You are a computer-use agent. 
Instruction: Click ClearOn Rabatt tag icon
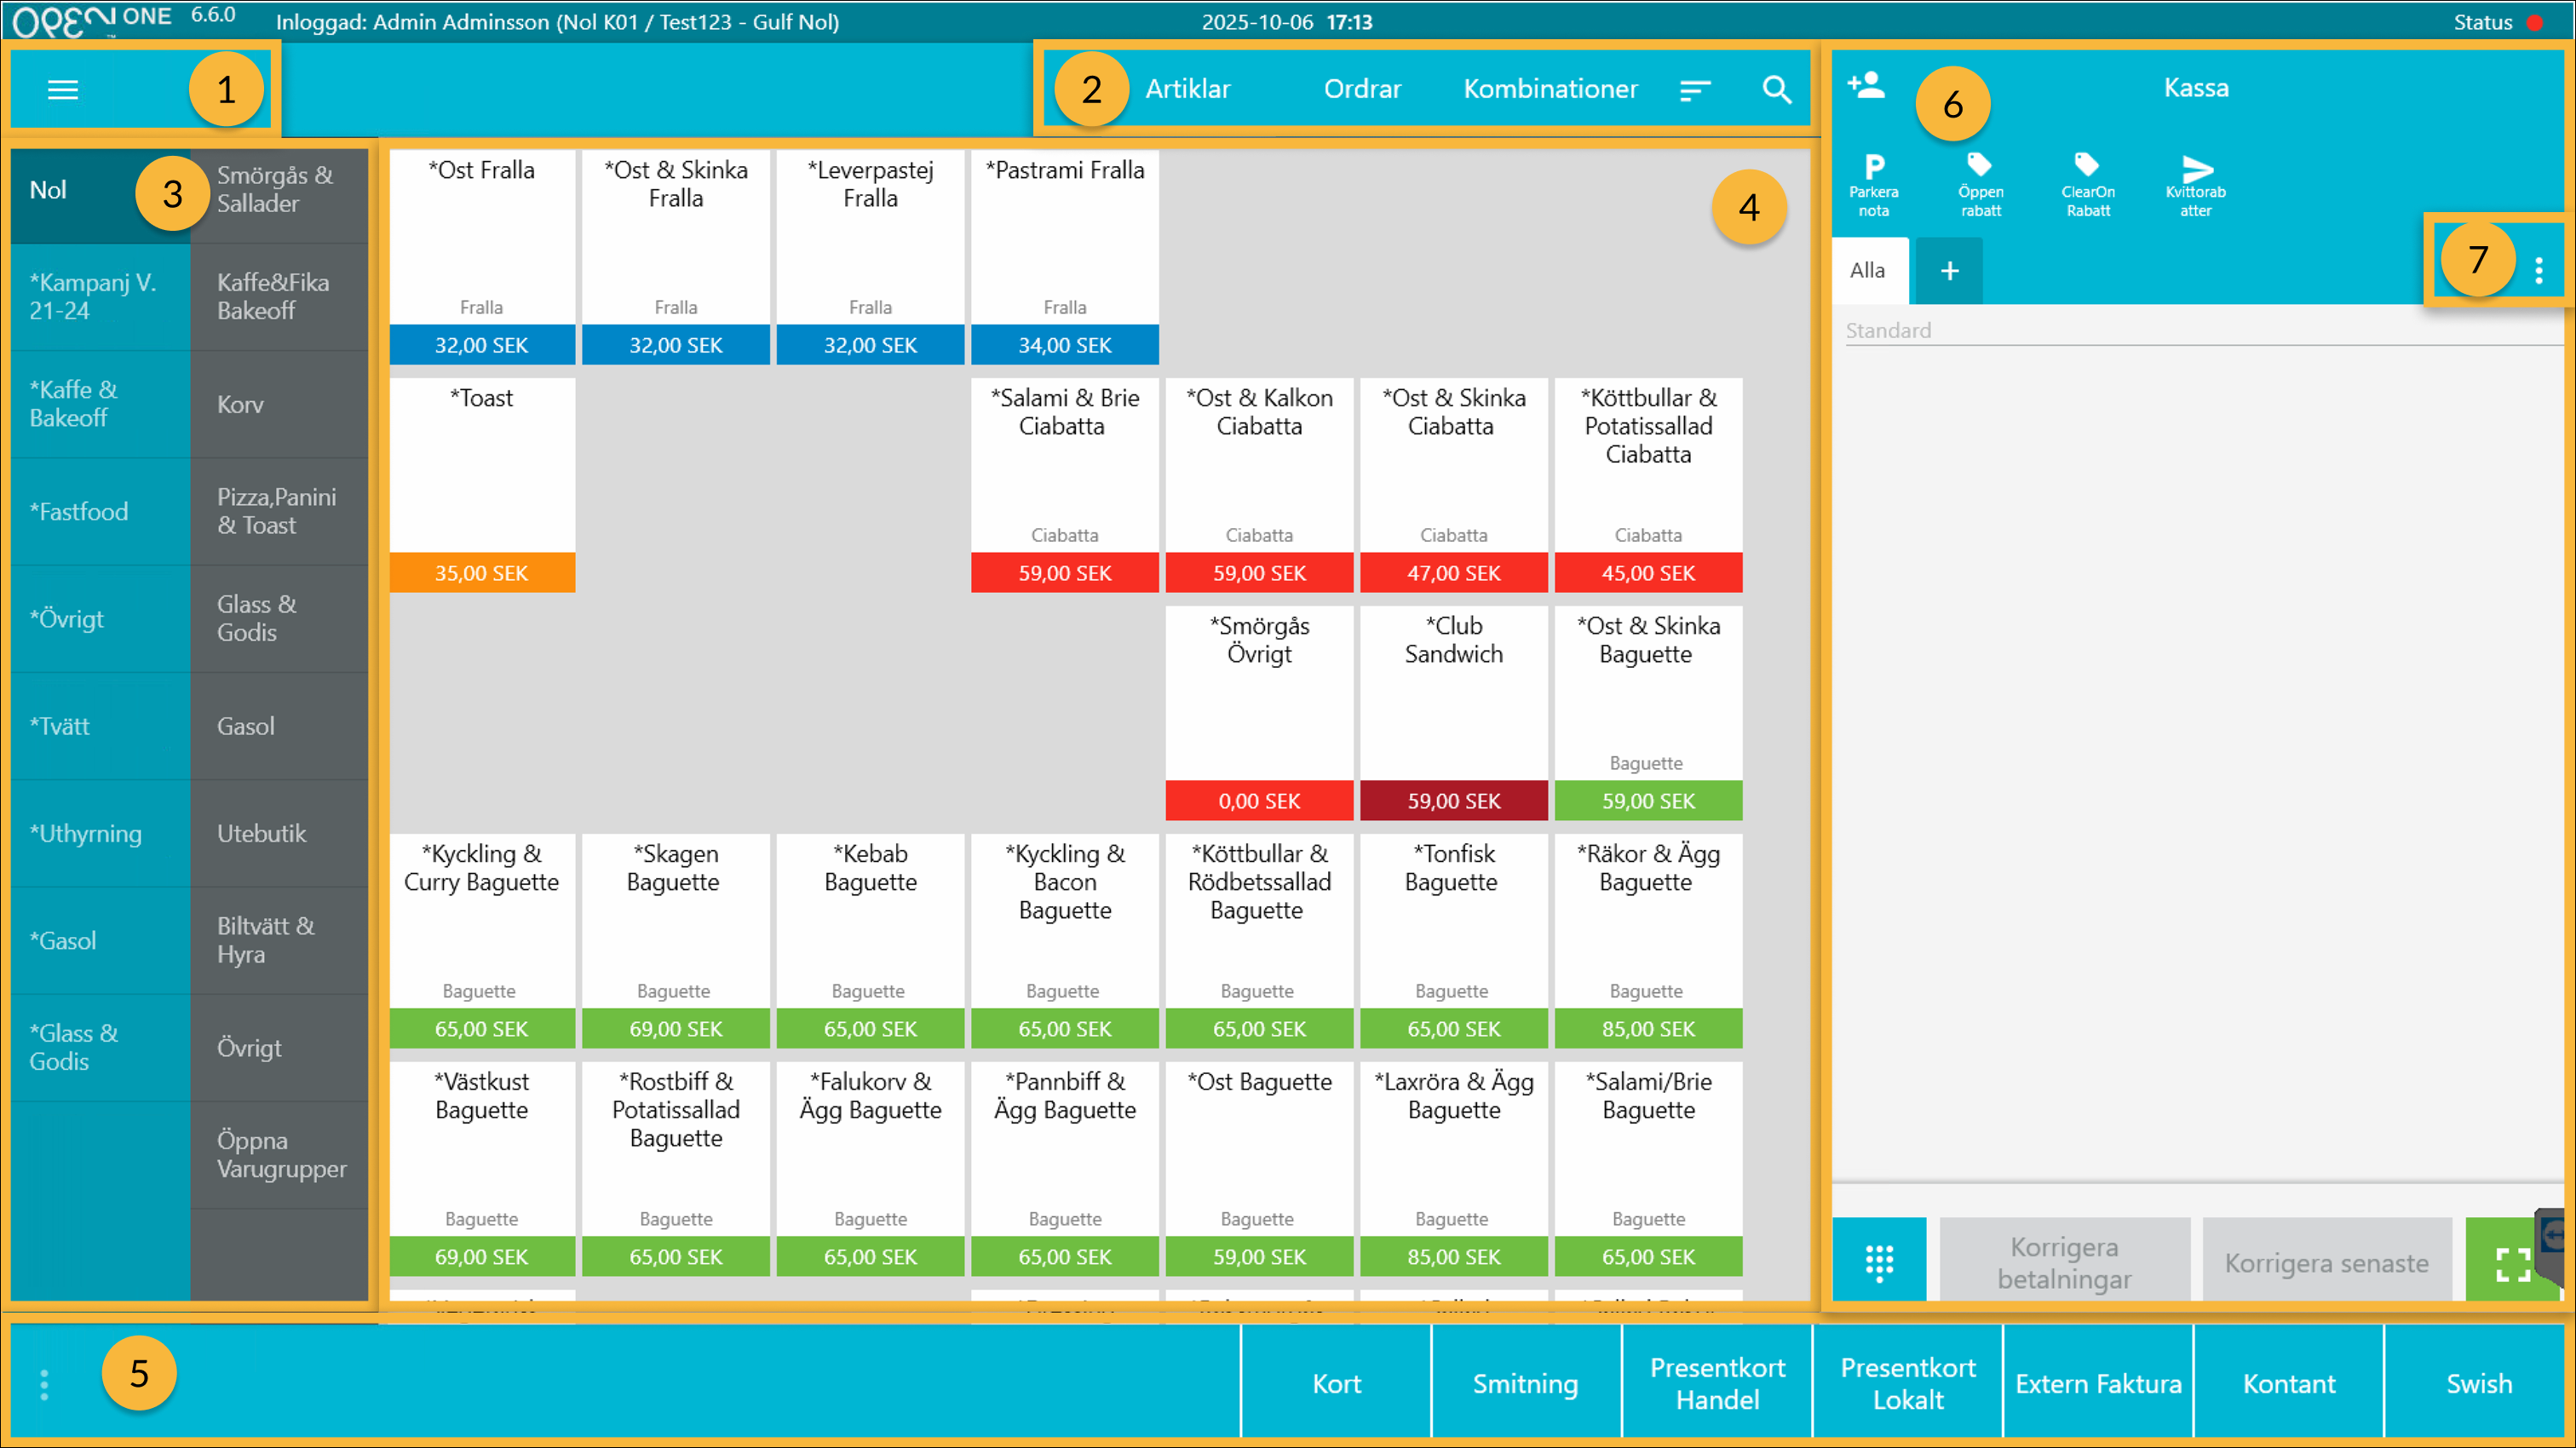(x=2088, y=185)
